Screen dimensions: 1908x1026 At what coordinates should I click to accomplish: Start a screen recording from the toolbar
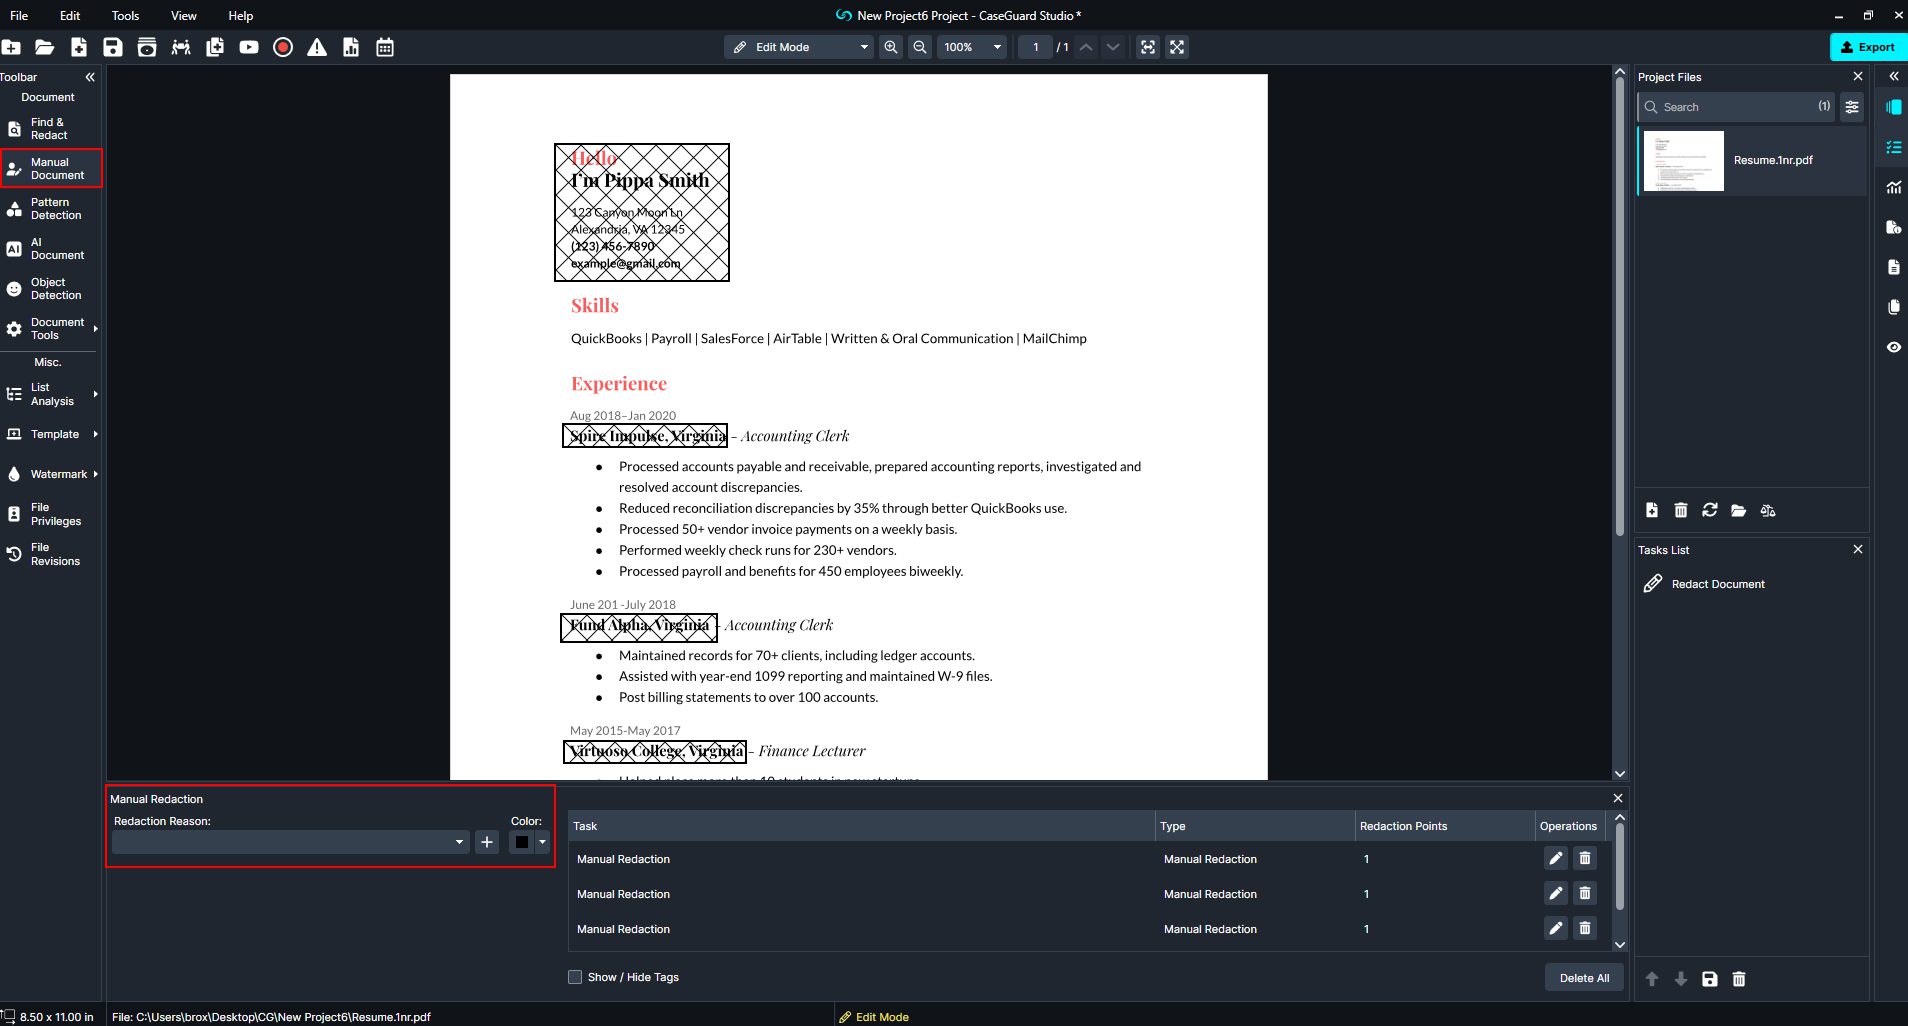tap(281, 47)
